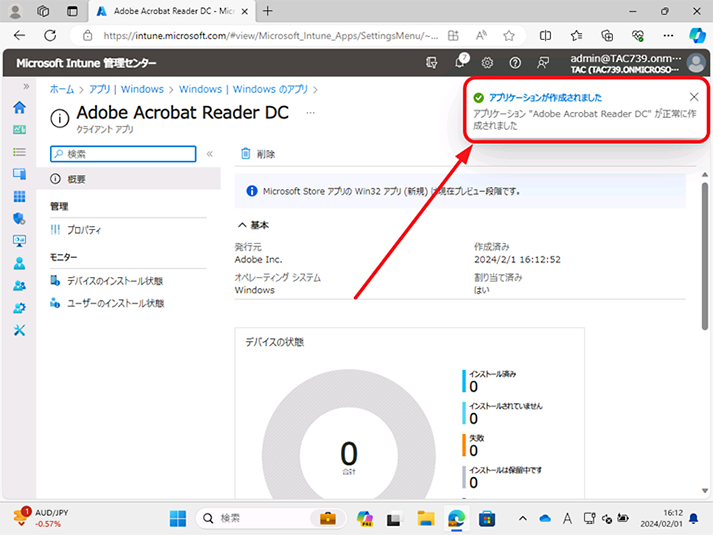Add page to favorites star icon
This screenshot has height=535, width=713.
click(509, 35)
